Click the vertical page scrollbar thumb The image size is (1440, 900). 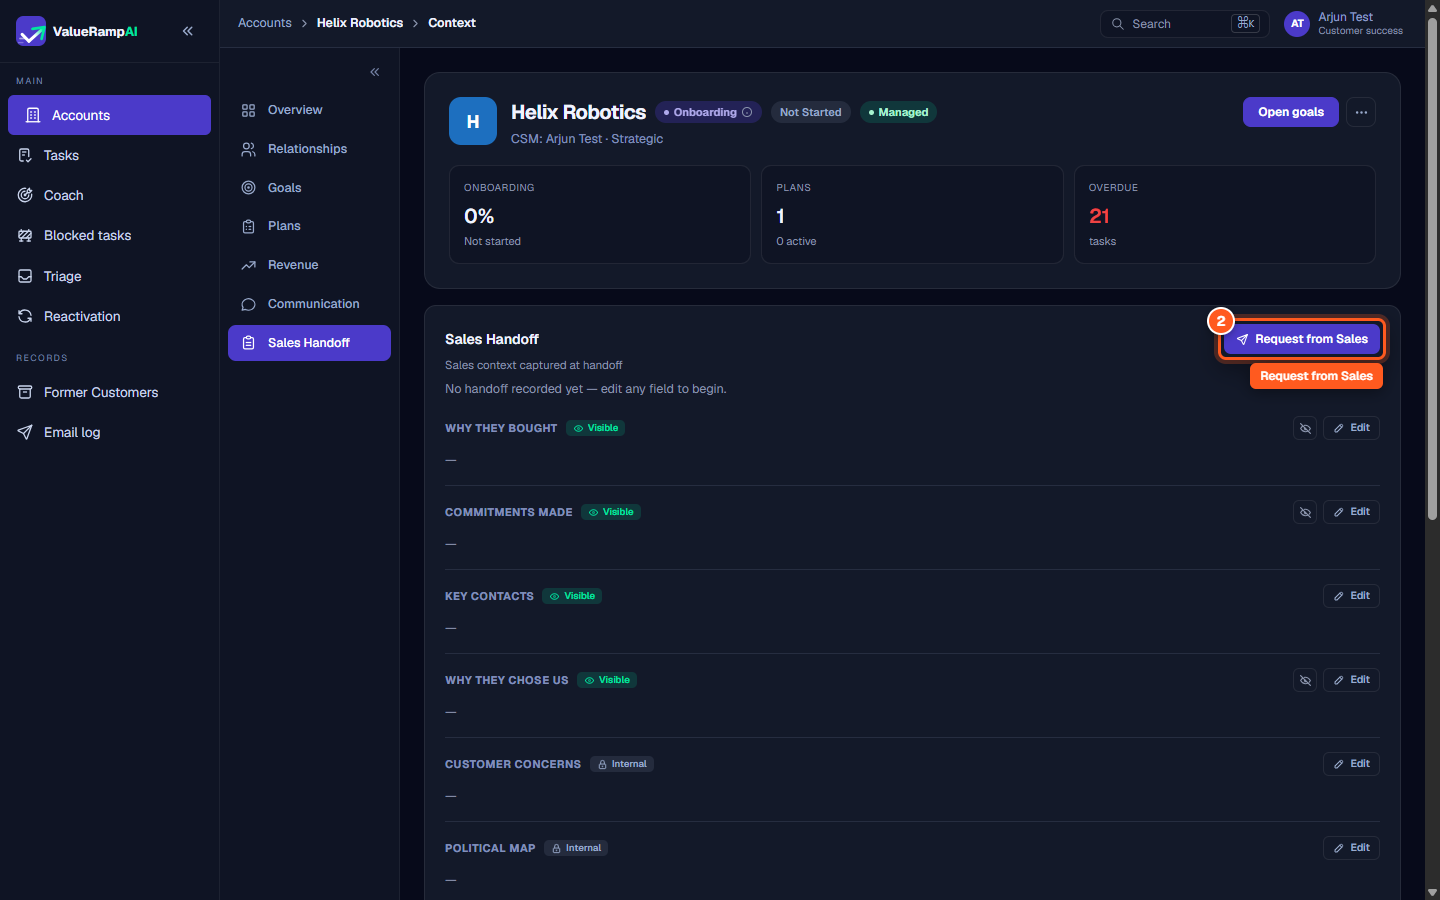[x=1432, y=269]
